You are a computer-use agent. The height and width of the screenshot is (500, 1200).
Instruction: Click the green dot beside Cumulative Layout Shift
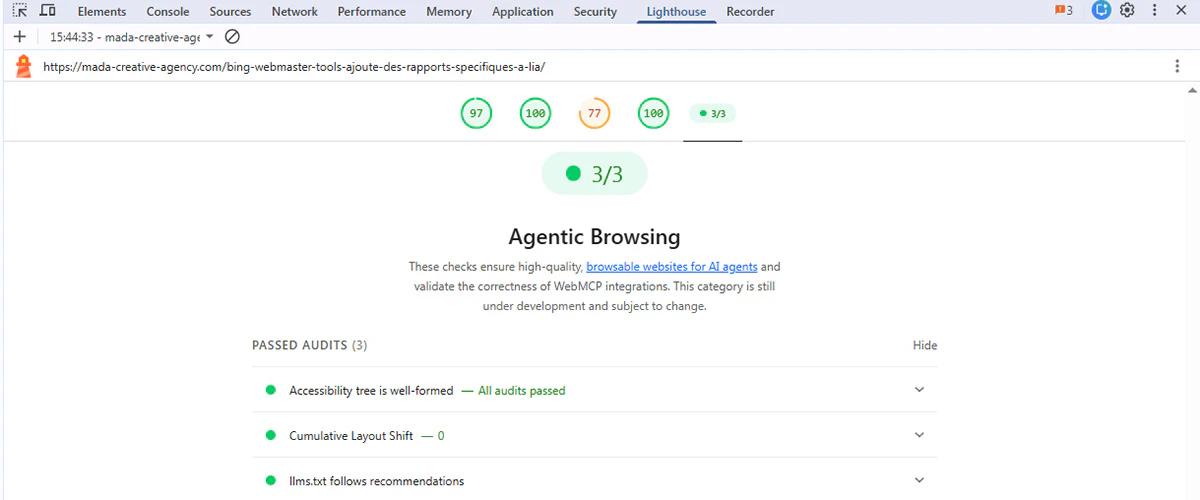pos(270,435)
